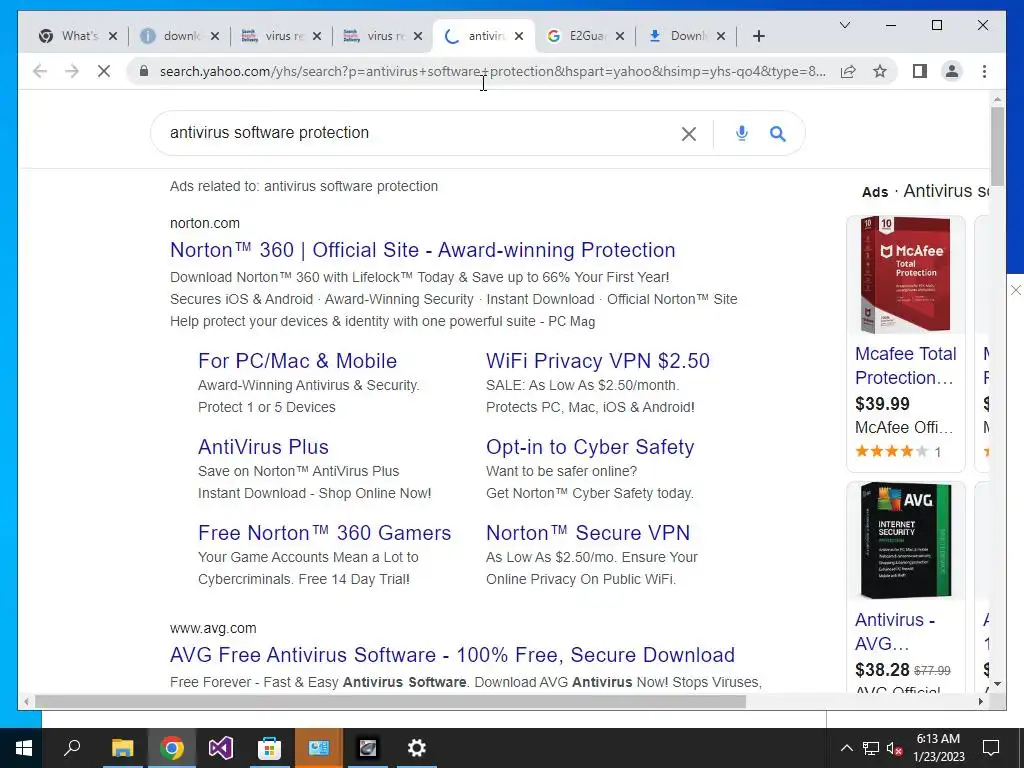This screenshot has height=768, width=1024.
Task: Click the scroll right arrow
Action: [x=981, y=701]
